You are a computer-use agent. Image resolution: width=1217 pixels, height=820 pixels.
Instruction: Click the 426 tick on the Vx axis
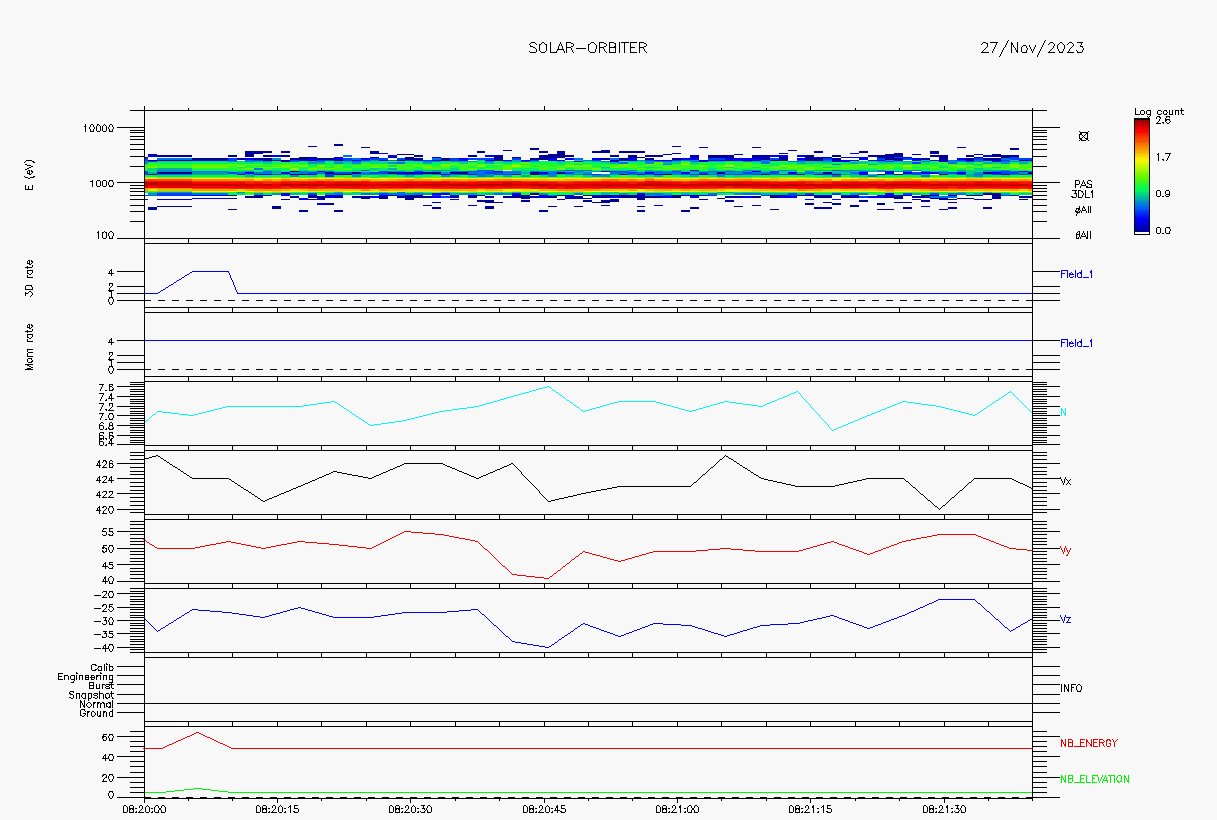click(105, 464)
